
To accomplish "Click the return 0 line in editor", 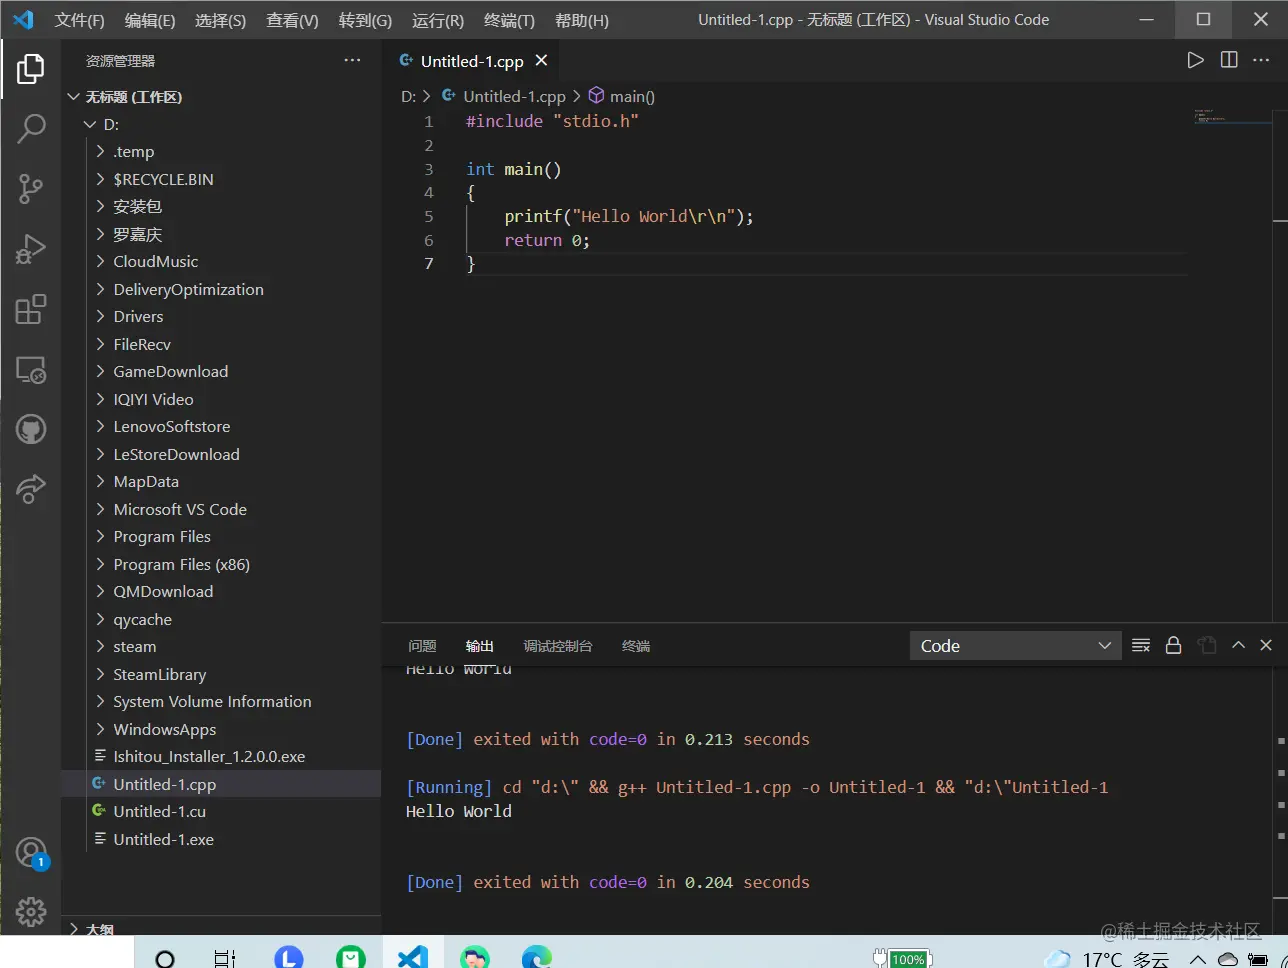I will 547,240.
